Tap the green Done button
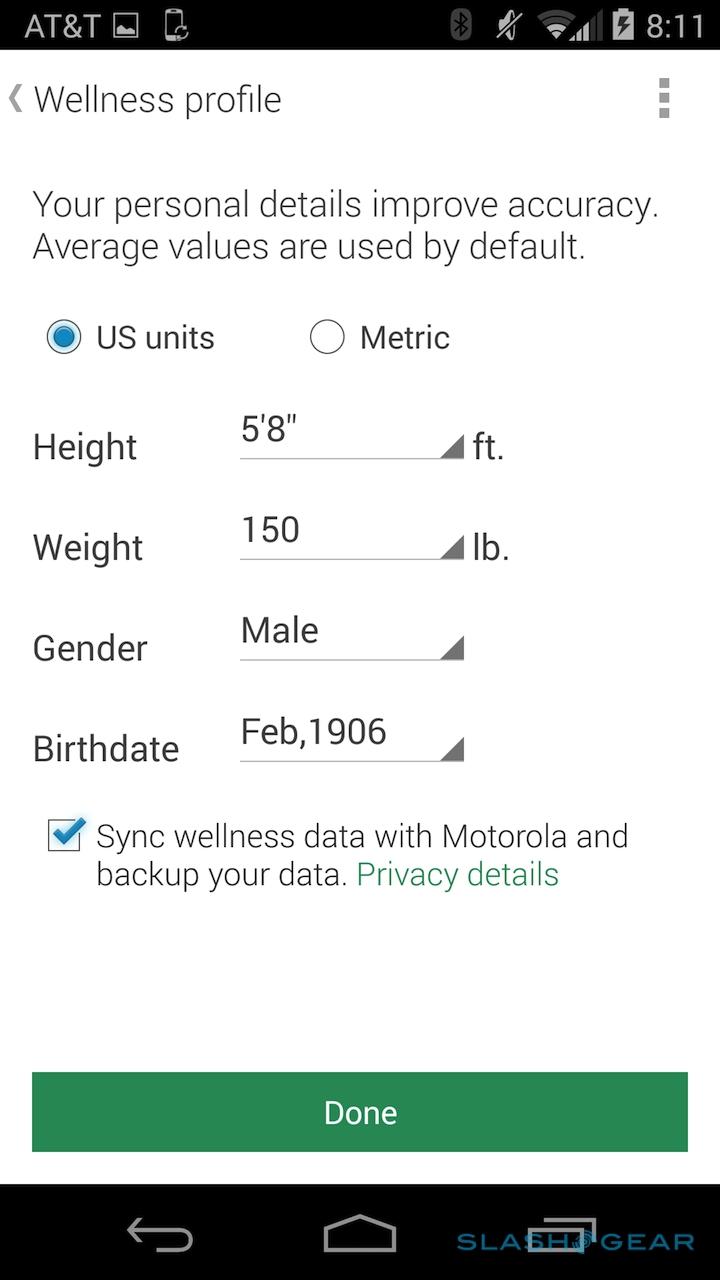 (360, 1112)
